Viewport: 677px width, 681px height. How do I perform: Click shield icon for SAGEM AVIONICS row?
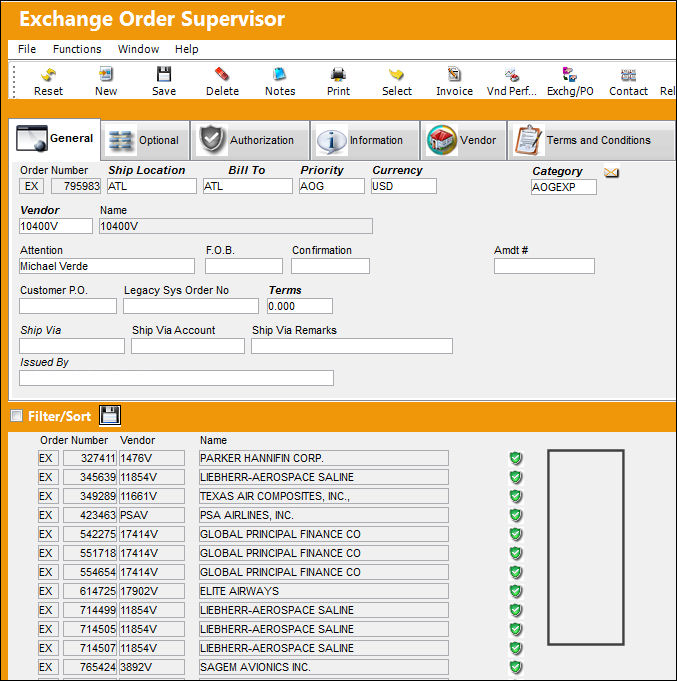[515, 667]
